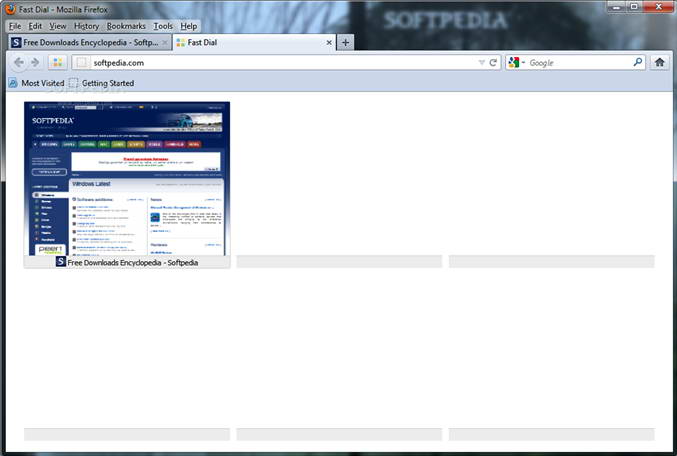Image resolution: width=677 pixels, height=456 pixels.
Task: Open Most Visited bookmarks folder
Action: click(37, 83)
